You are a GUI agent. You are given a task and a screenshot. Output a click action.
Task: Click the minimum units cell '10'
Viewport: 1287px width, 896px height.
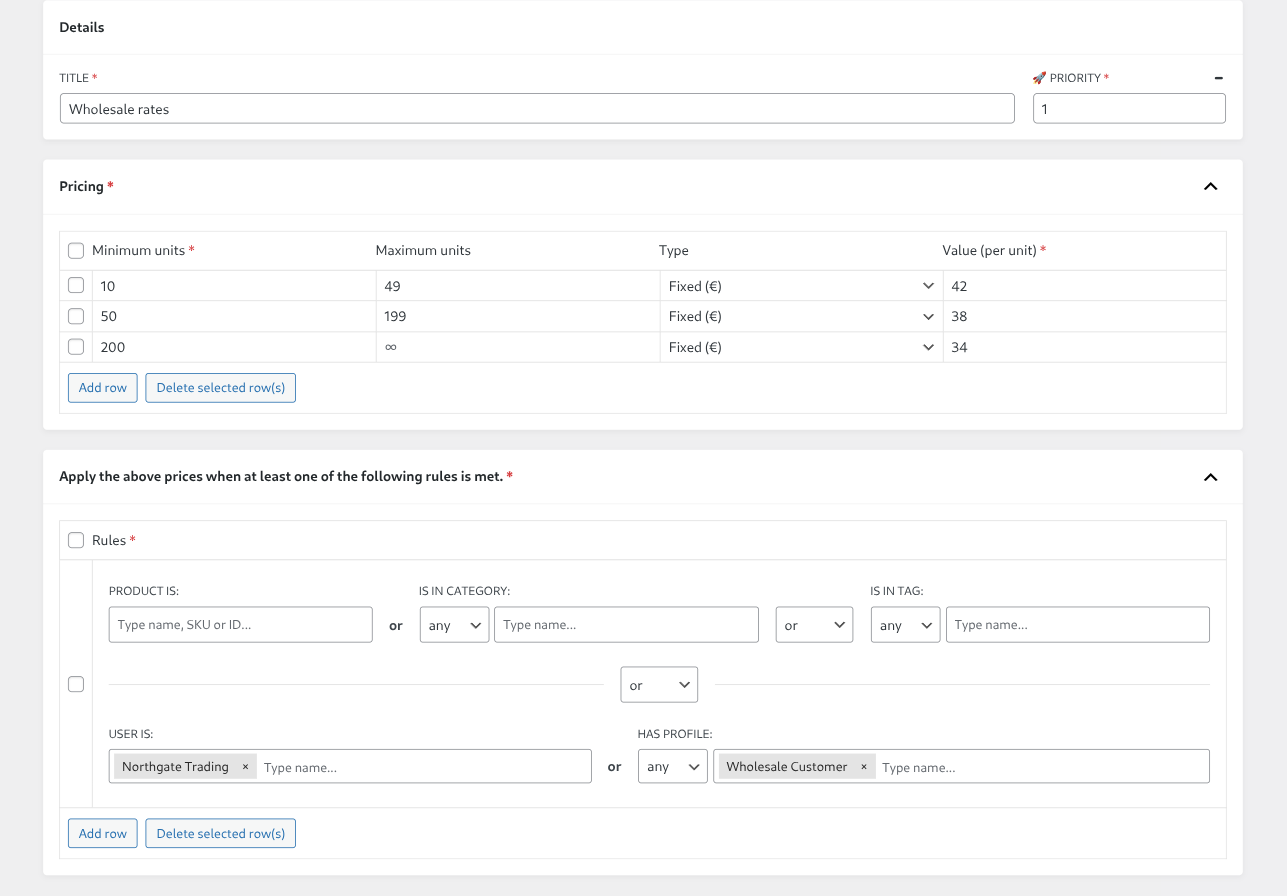pos(234,286)
